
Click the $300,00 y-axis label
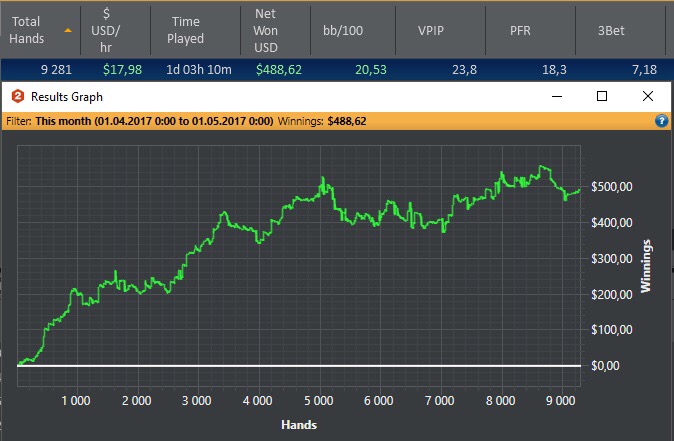tap(612, 259)
